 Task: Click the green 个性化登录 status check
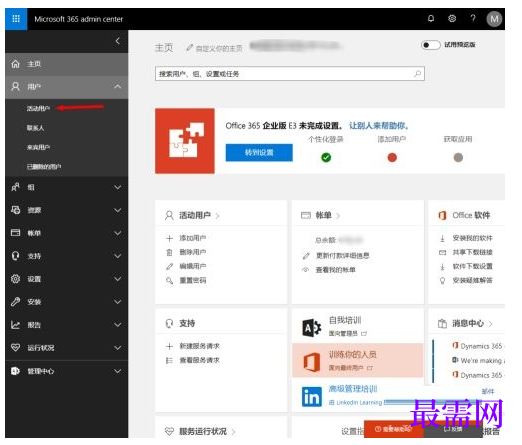pos(326,157)
